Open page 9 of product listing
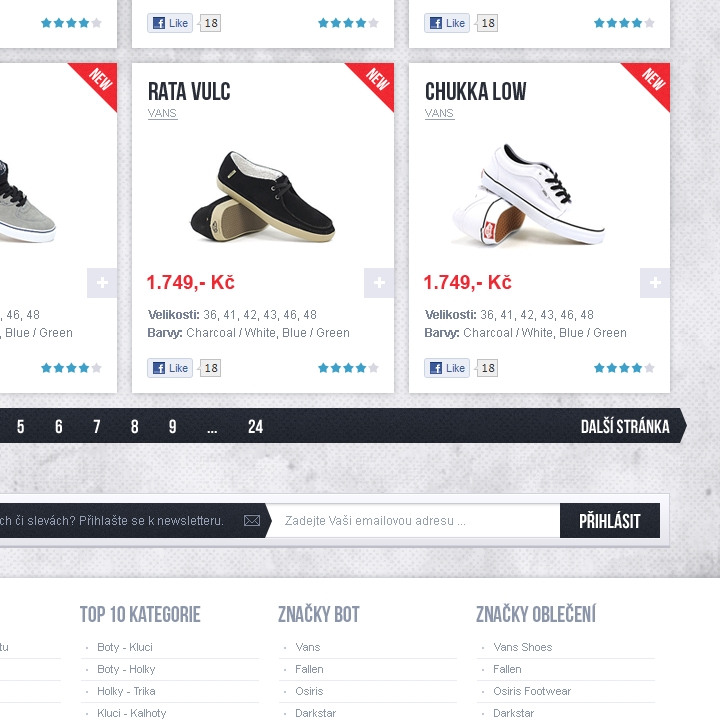The image size is (720, 720). point(173,427)
